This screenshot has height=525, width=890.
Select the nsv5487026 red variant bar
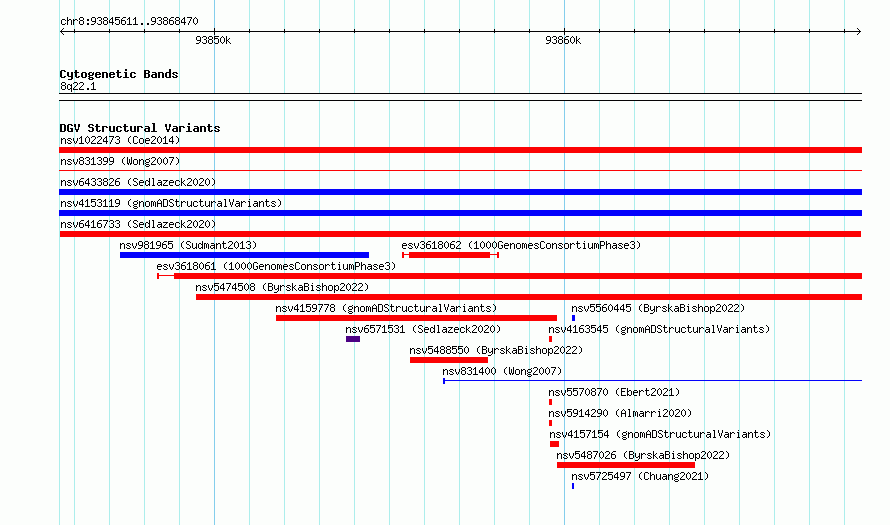(625, 465)
